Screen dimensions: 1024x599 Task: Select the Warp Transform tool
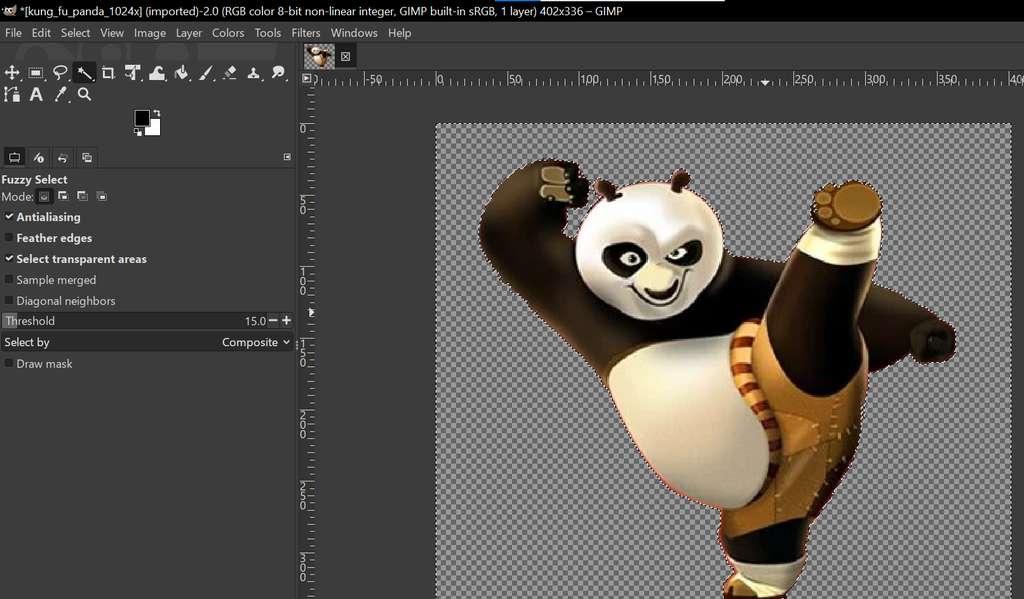(x=157, y=73)
